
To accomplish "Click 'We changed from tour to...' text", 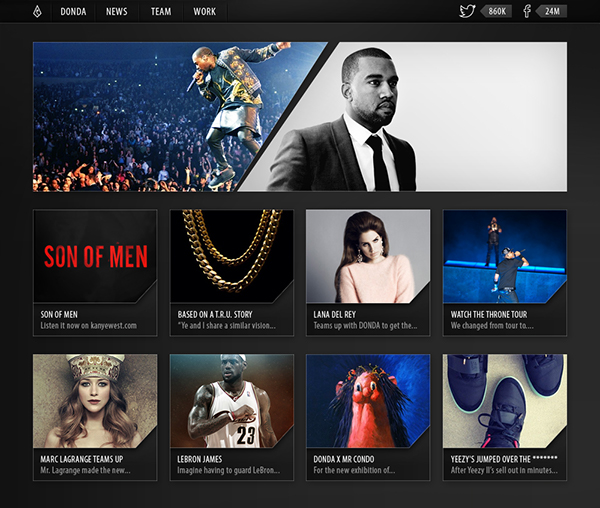I will tap(492, 326).
